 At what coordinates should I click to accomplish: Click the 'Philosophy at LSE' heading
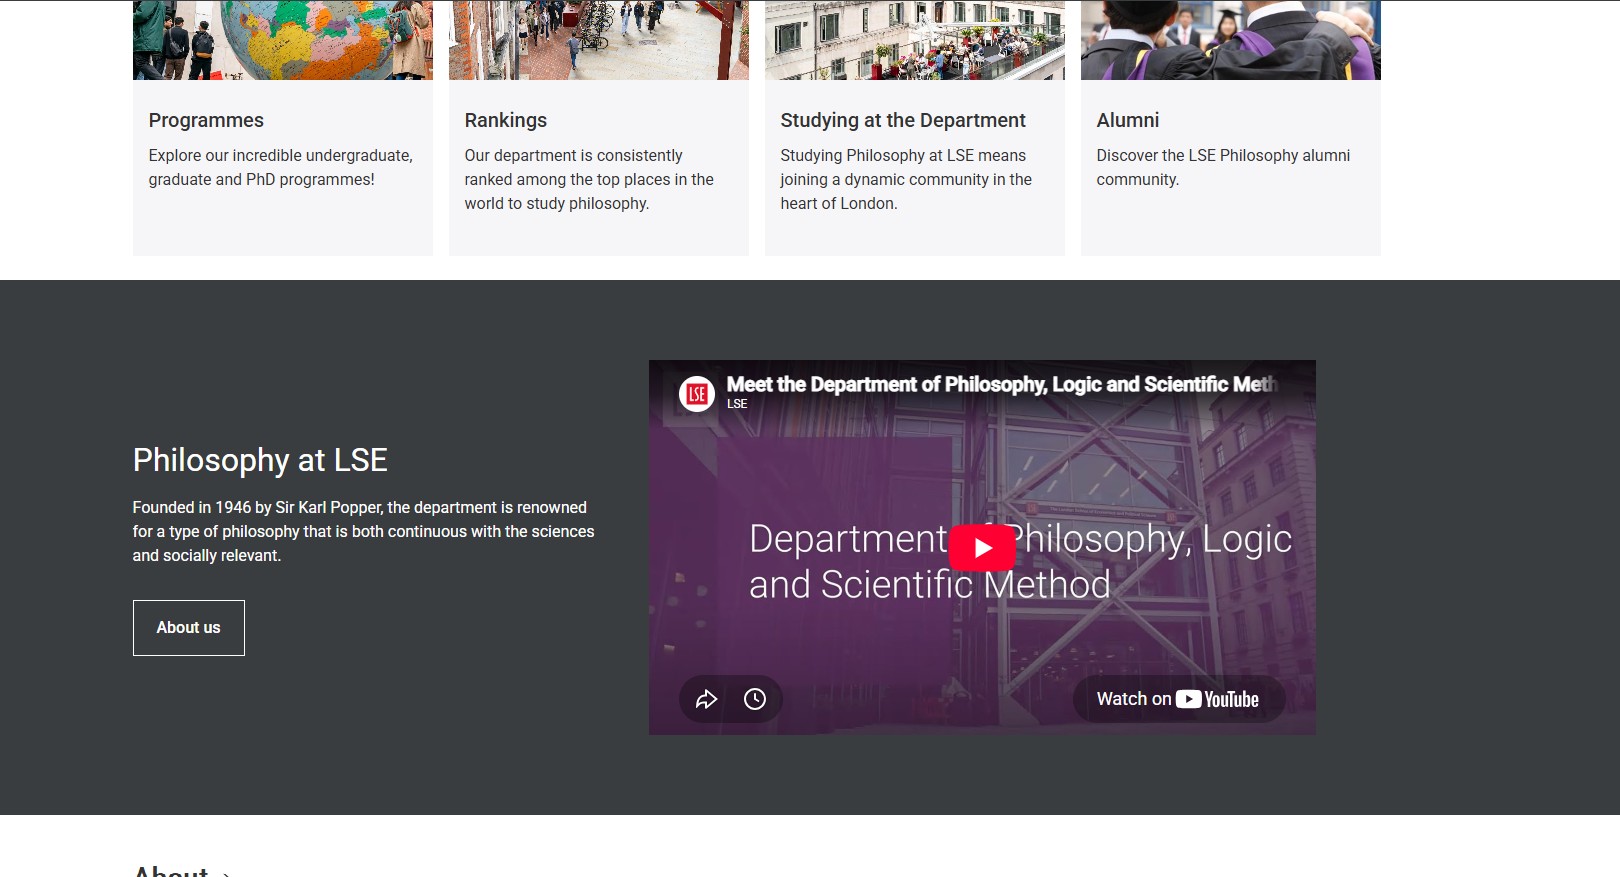[x=260, y=460]
